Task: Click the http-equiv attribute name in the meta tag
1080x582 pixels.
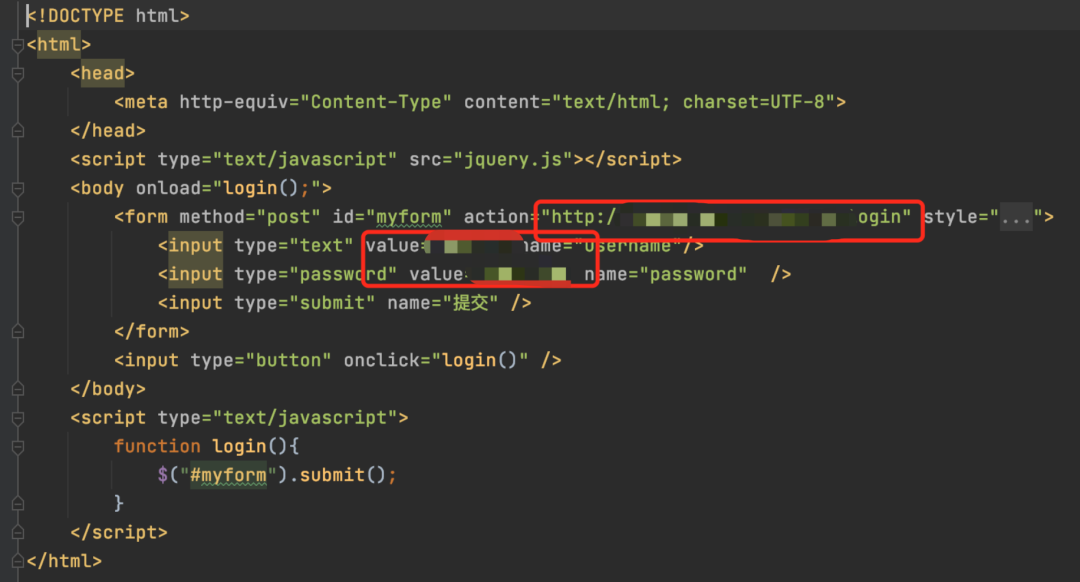Action: [234, 102]
